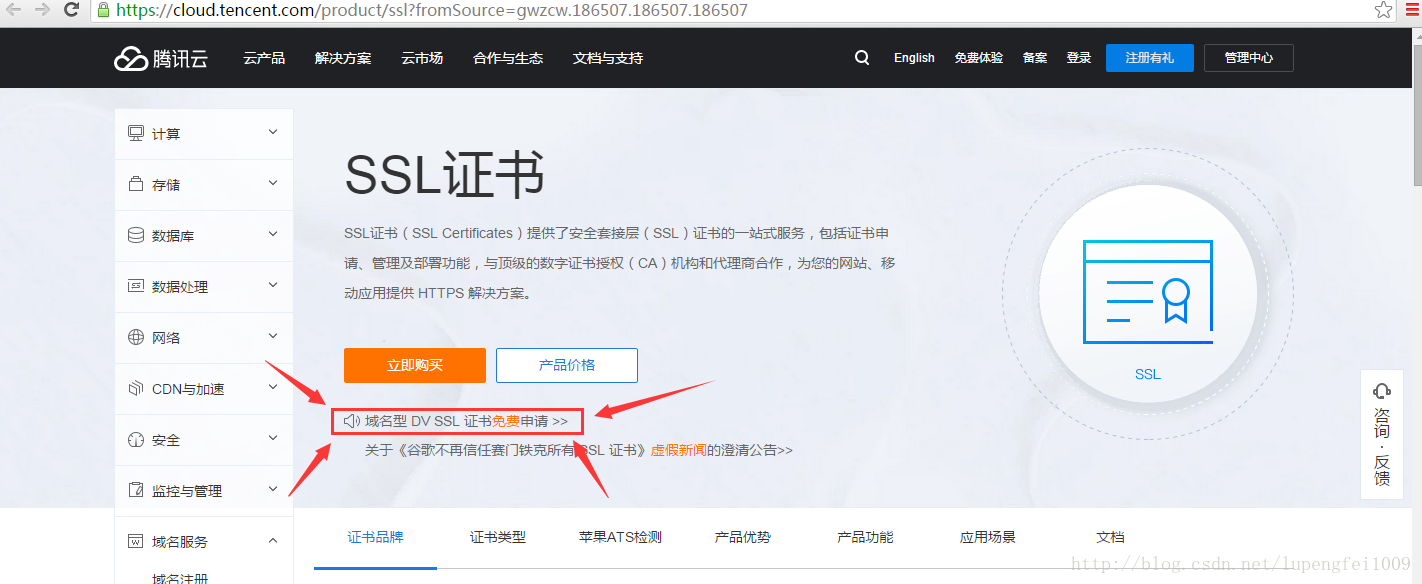
Task: Click the green padlock security icon
Action: point(102,10)
